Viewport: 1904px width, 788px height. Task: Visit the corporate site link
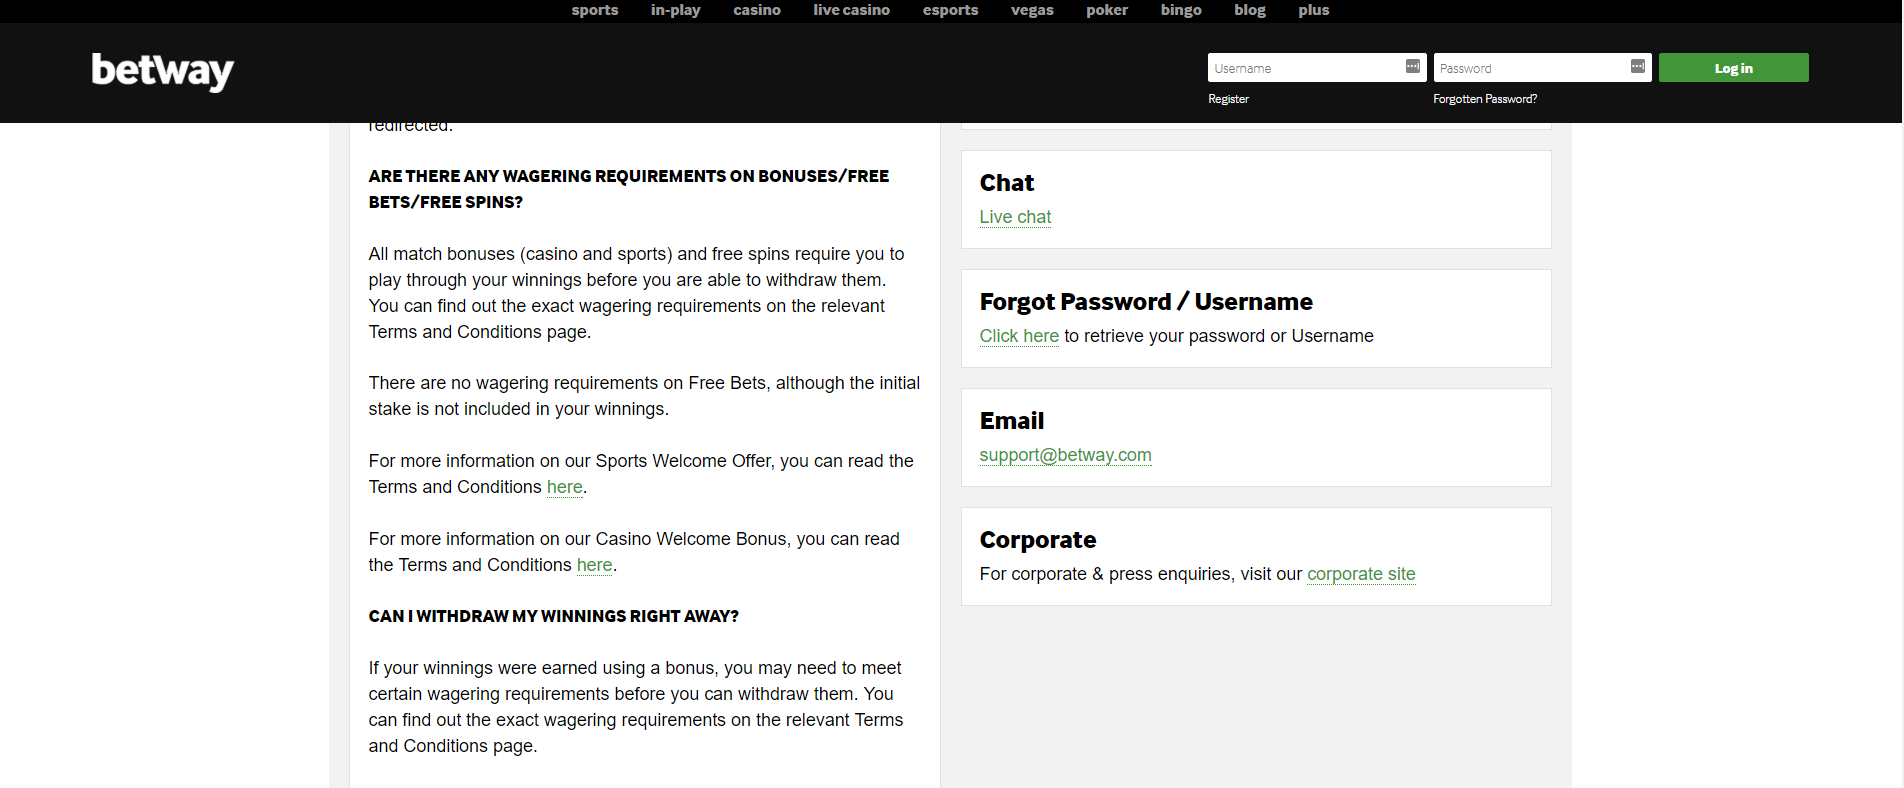pos(1361,574)
